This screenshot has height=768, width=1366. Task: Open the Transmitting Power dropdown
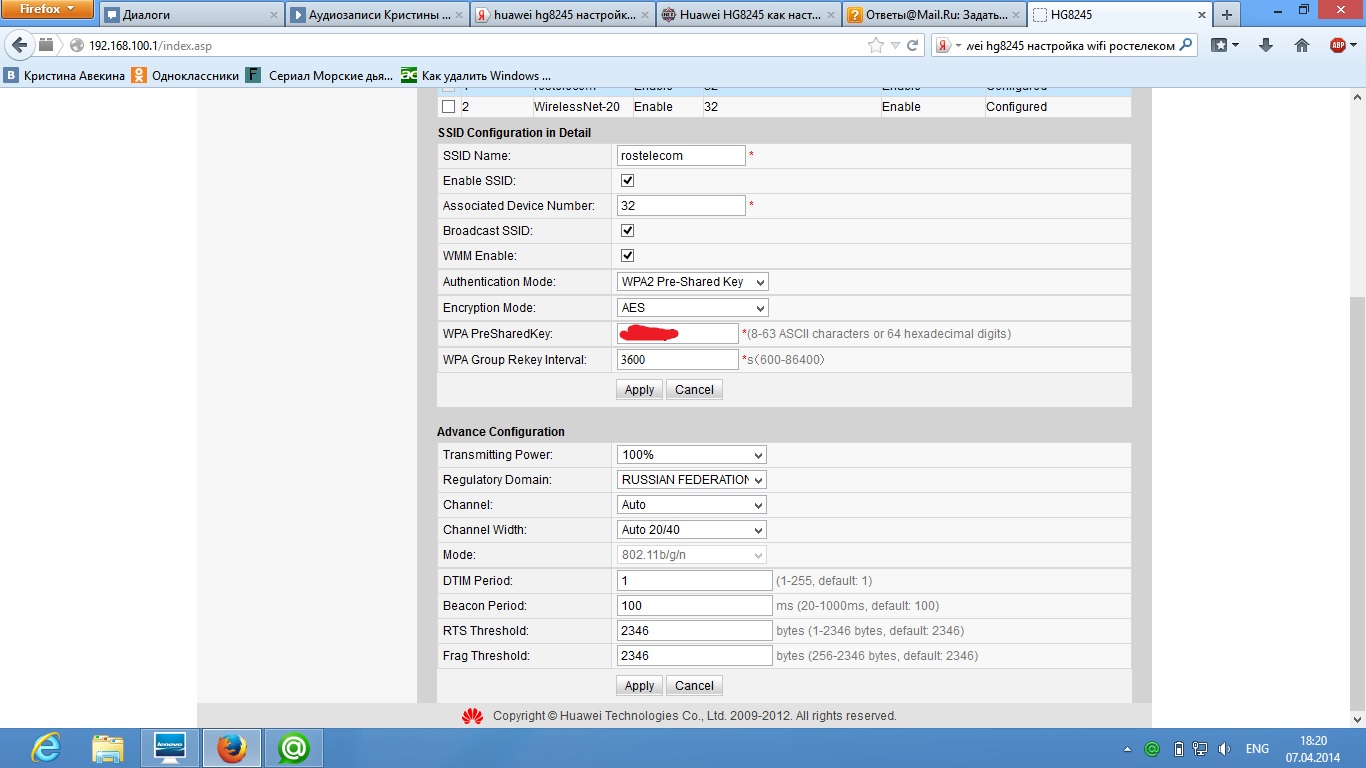click(x=692, y=455)
